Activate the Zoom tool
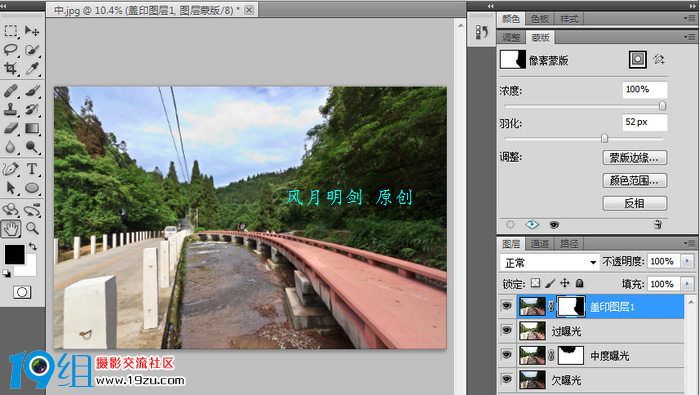This screenshot has height=395, width=700. tap(32, 229)
